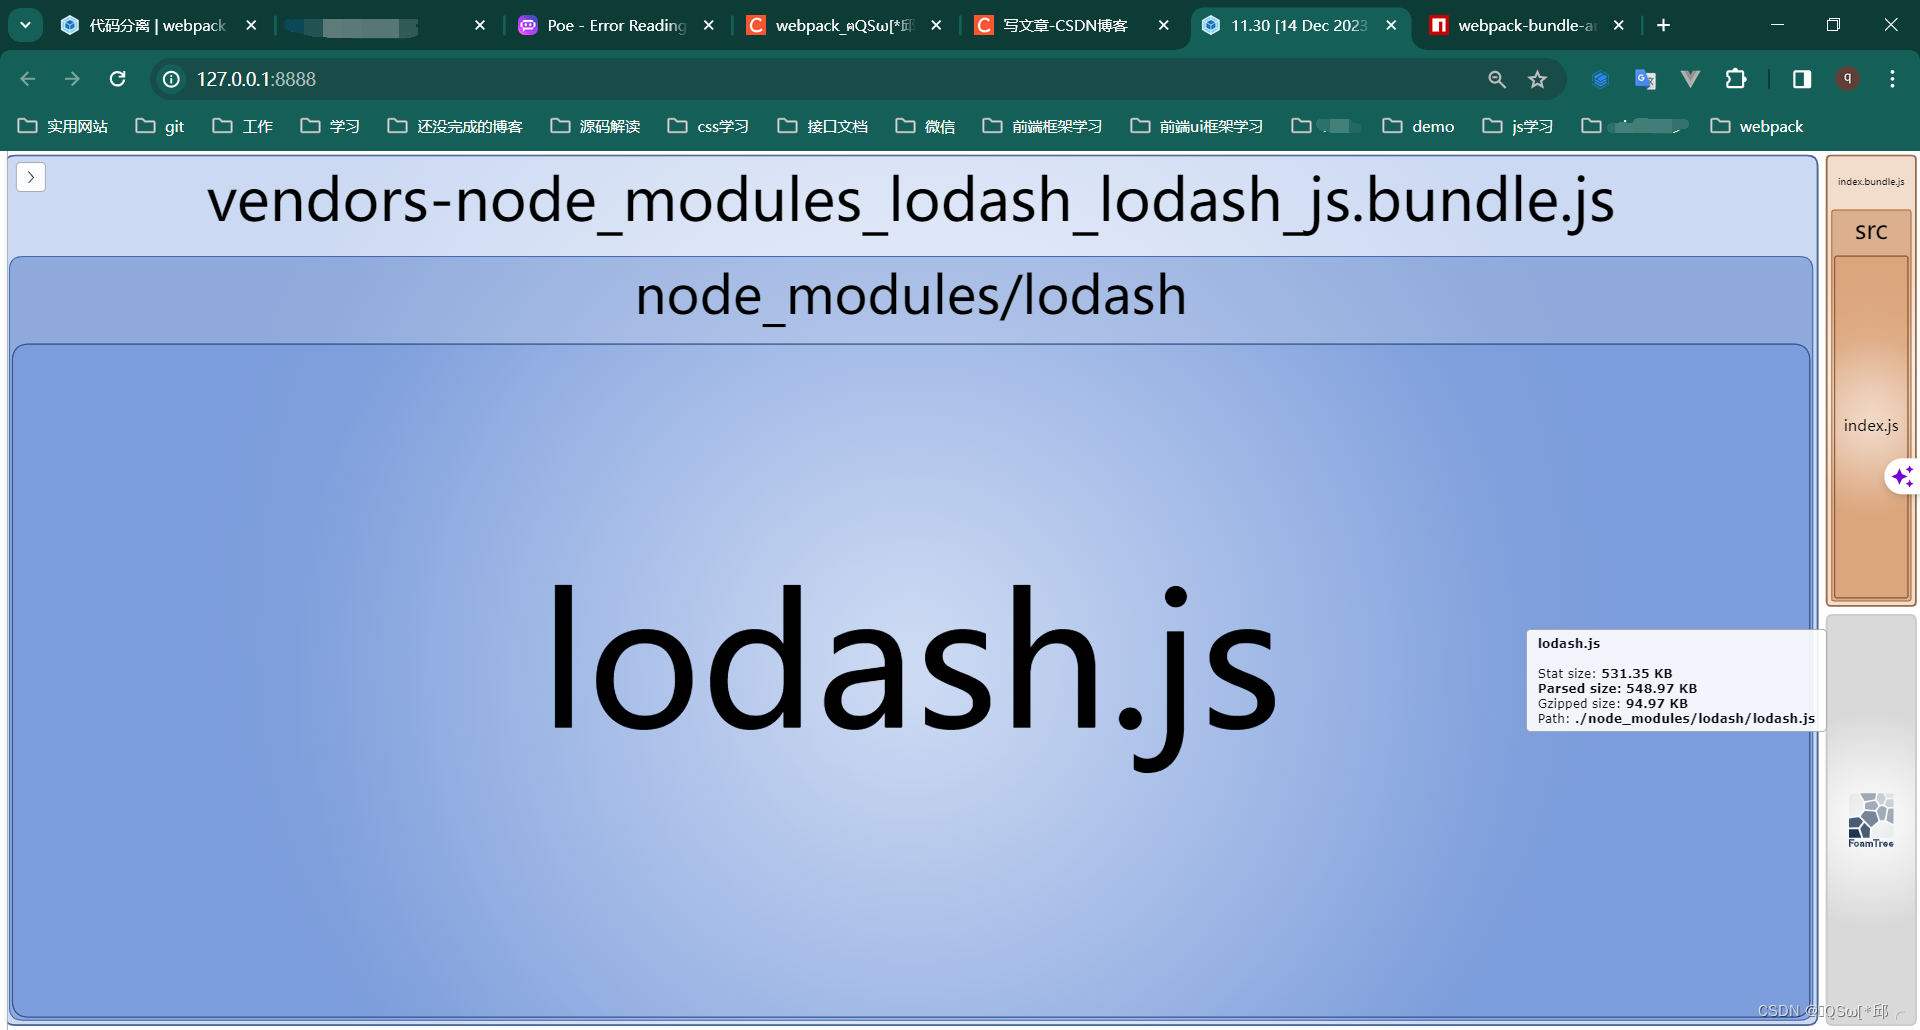Go back to the previous page

tap(28, 79)
